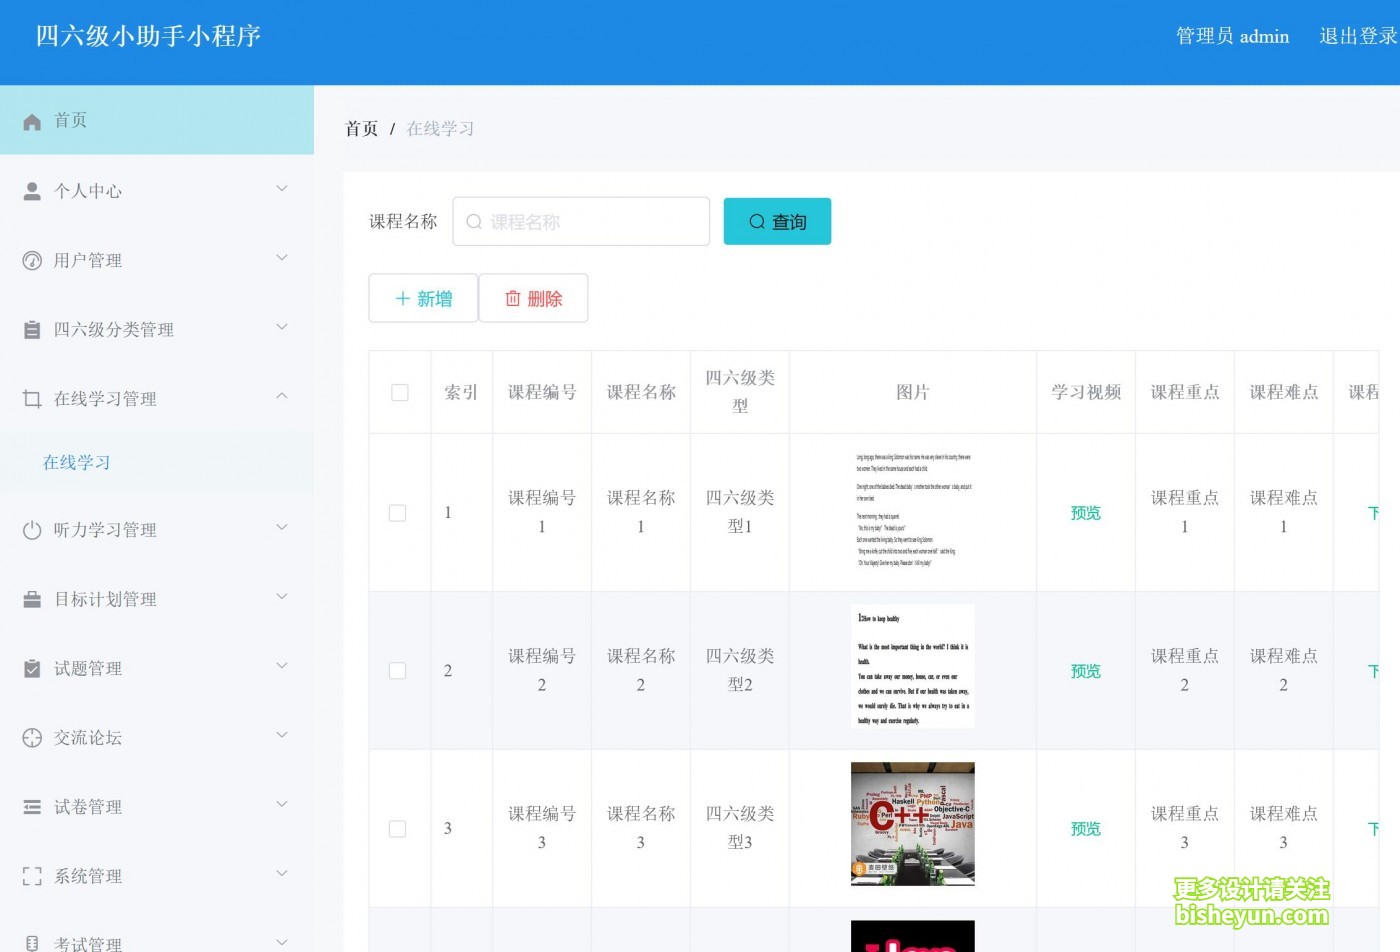Click the person icon next to 个人中心
This screenshot has width=1400, height=952.
click(31, 190)
